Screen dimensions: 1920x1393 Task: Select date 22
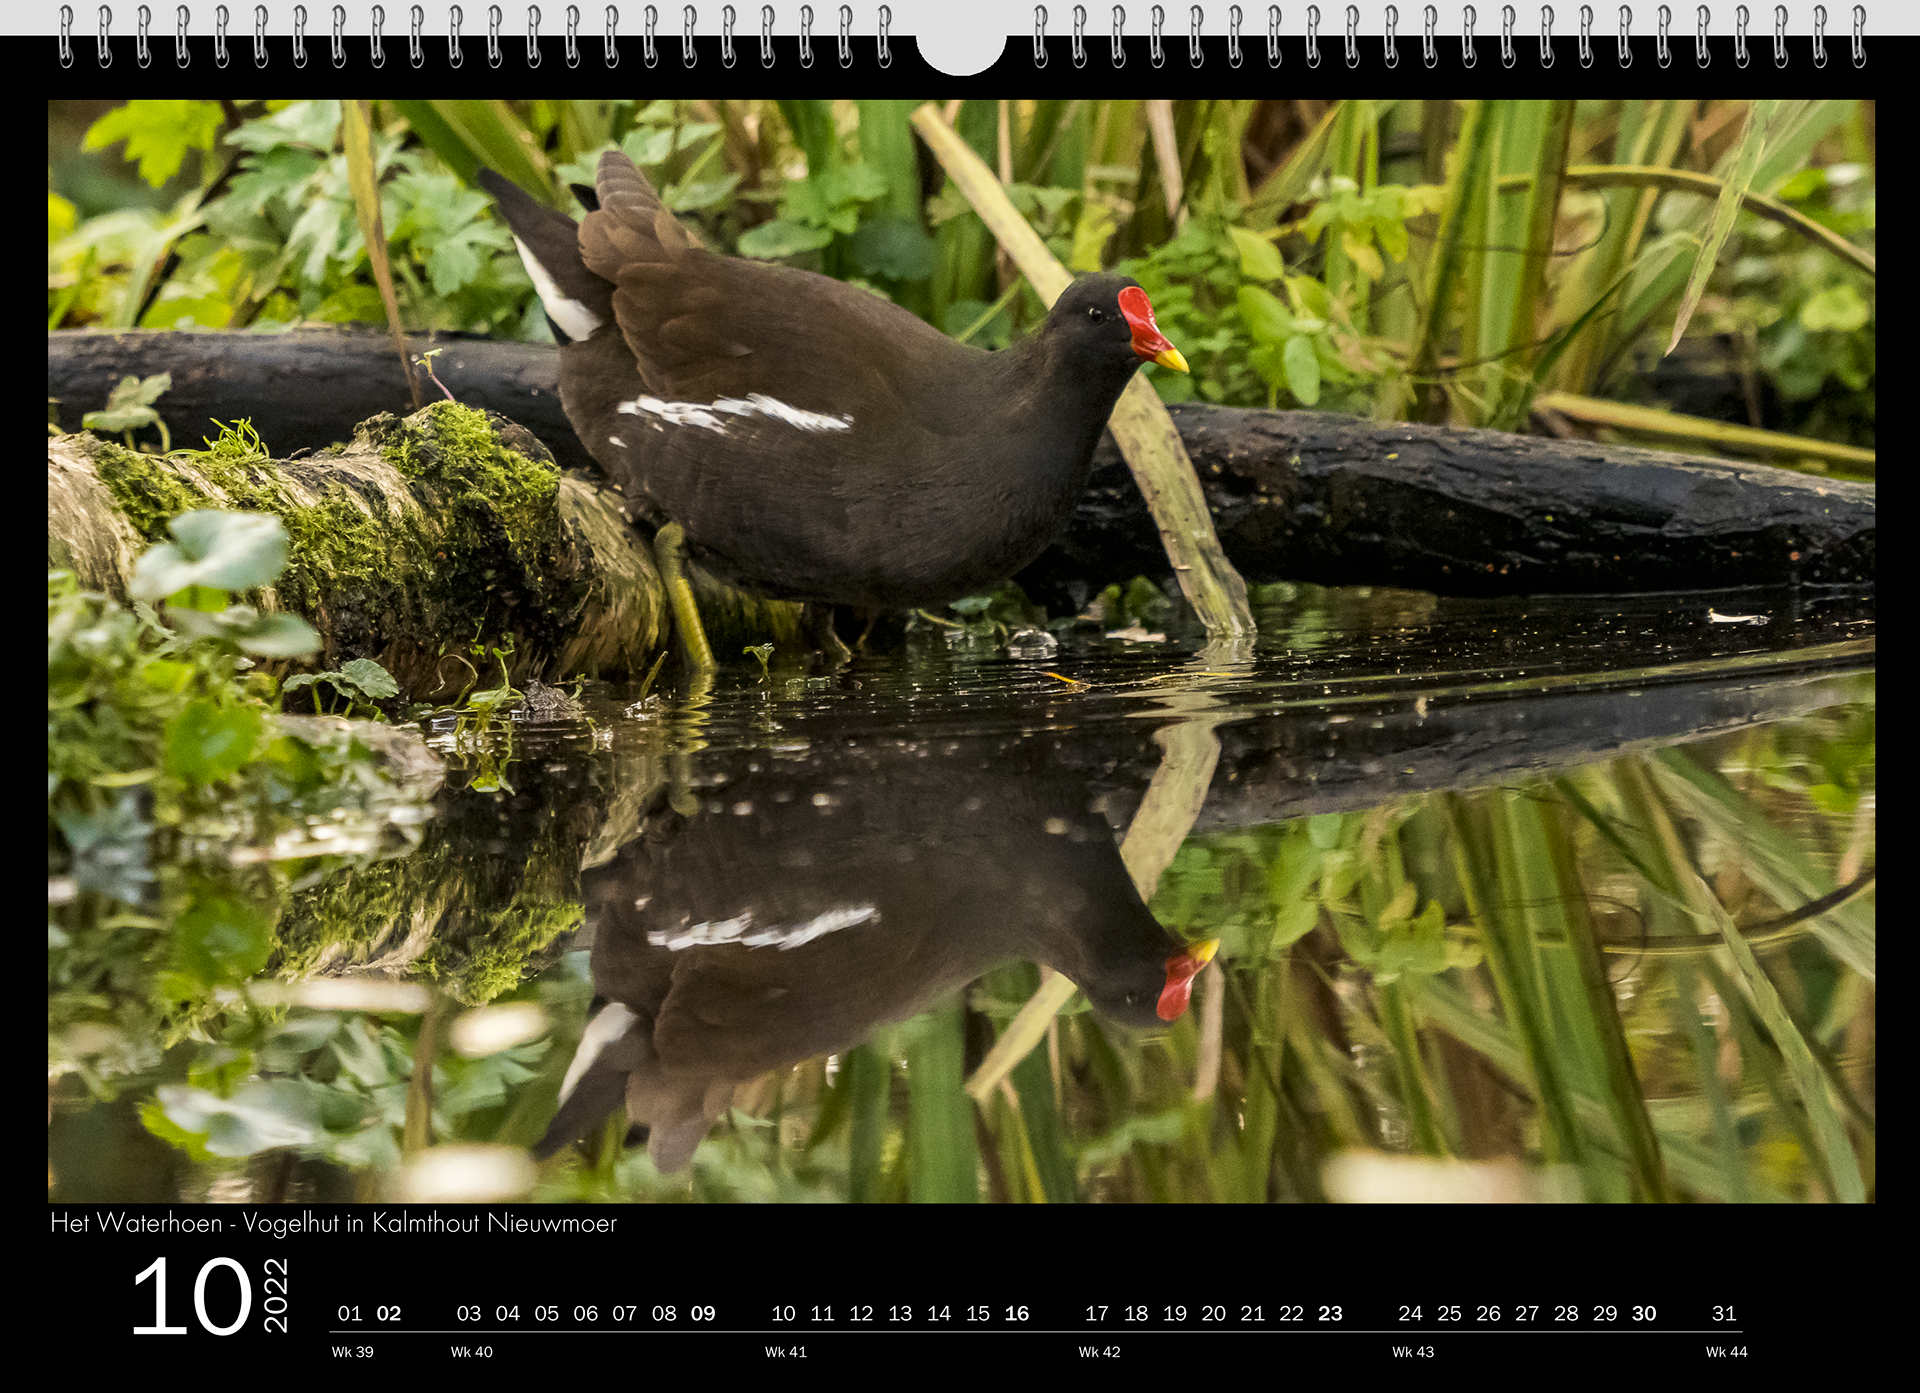coord(1292,1313)
